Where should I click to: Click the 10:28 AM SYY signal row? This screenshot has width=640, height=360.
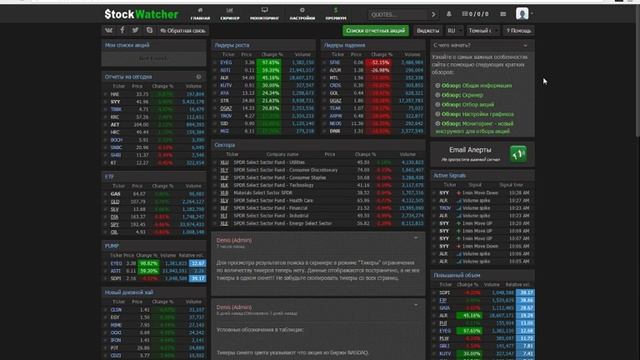(x=482, y=193)
